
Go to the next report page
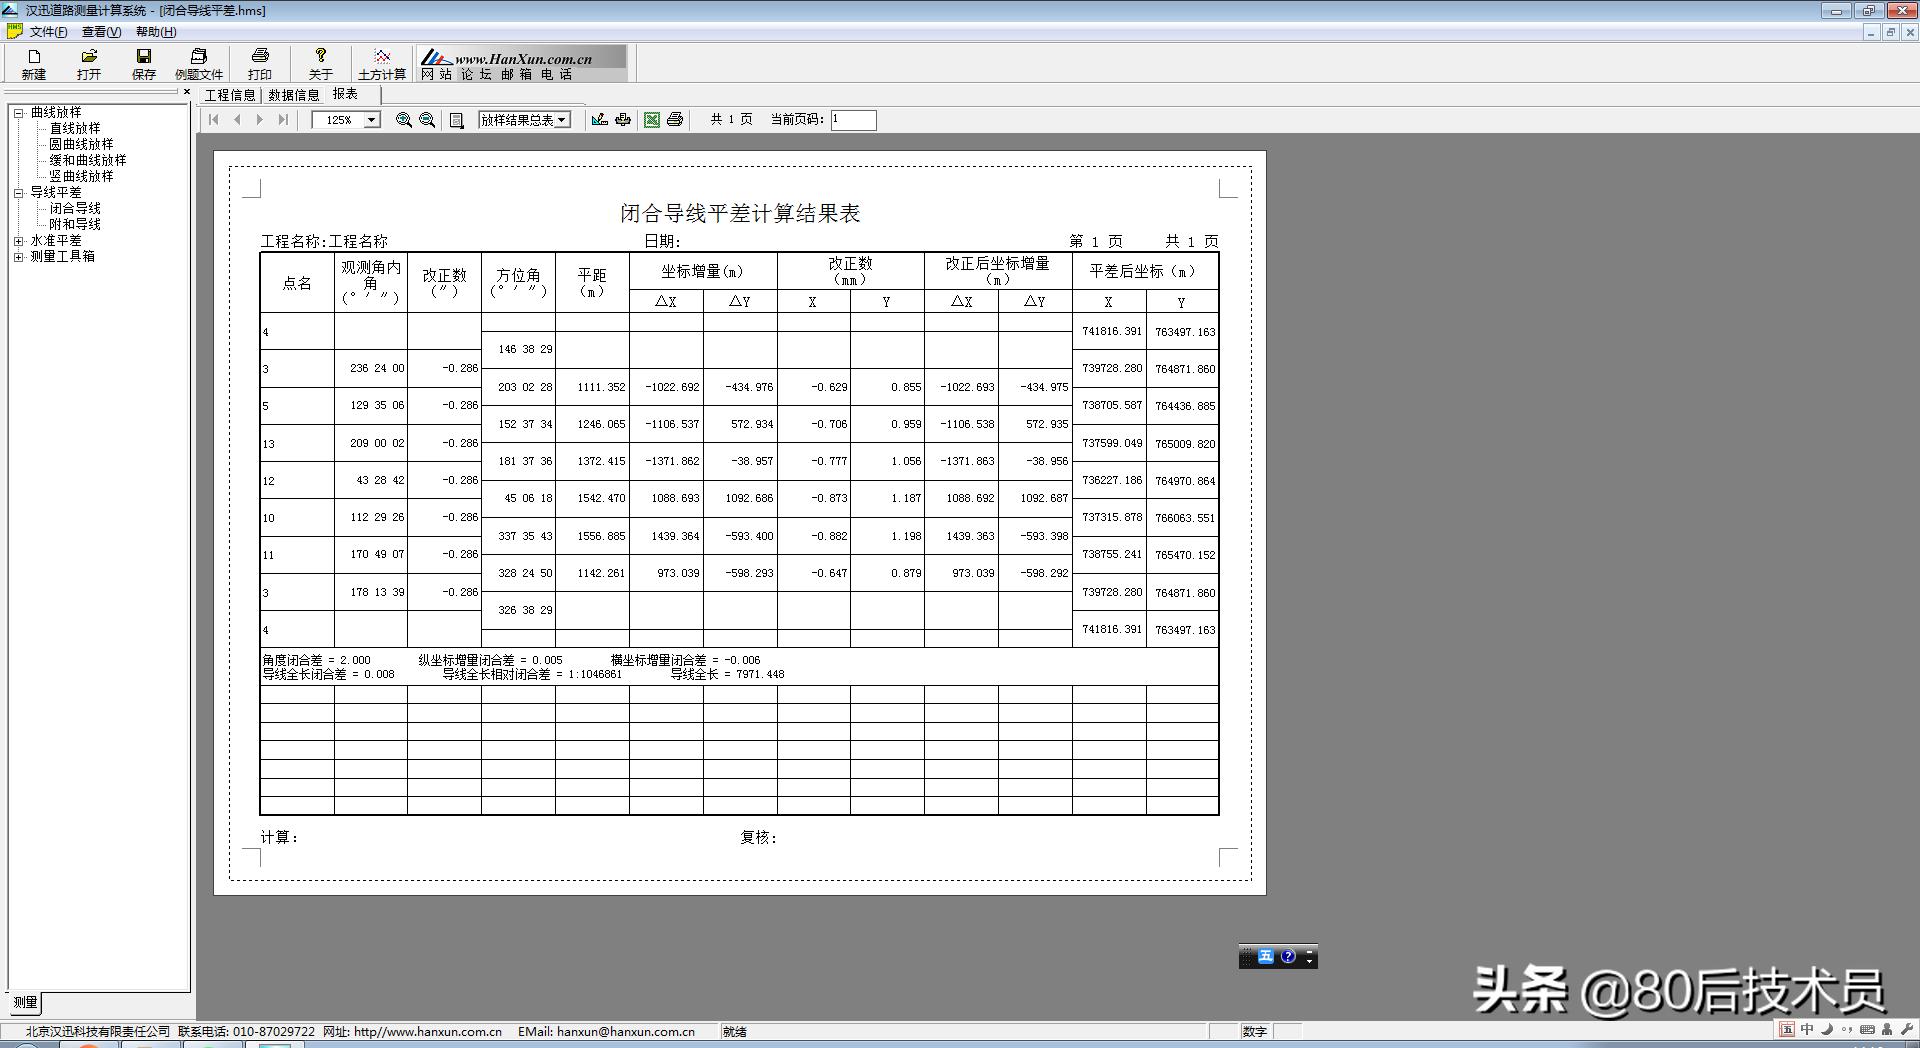pyautogui.click(x=260, y=120)
